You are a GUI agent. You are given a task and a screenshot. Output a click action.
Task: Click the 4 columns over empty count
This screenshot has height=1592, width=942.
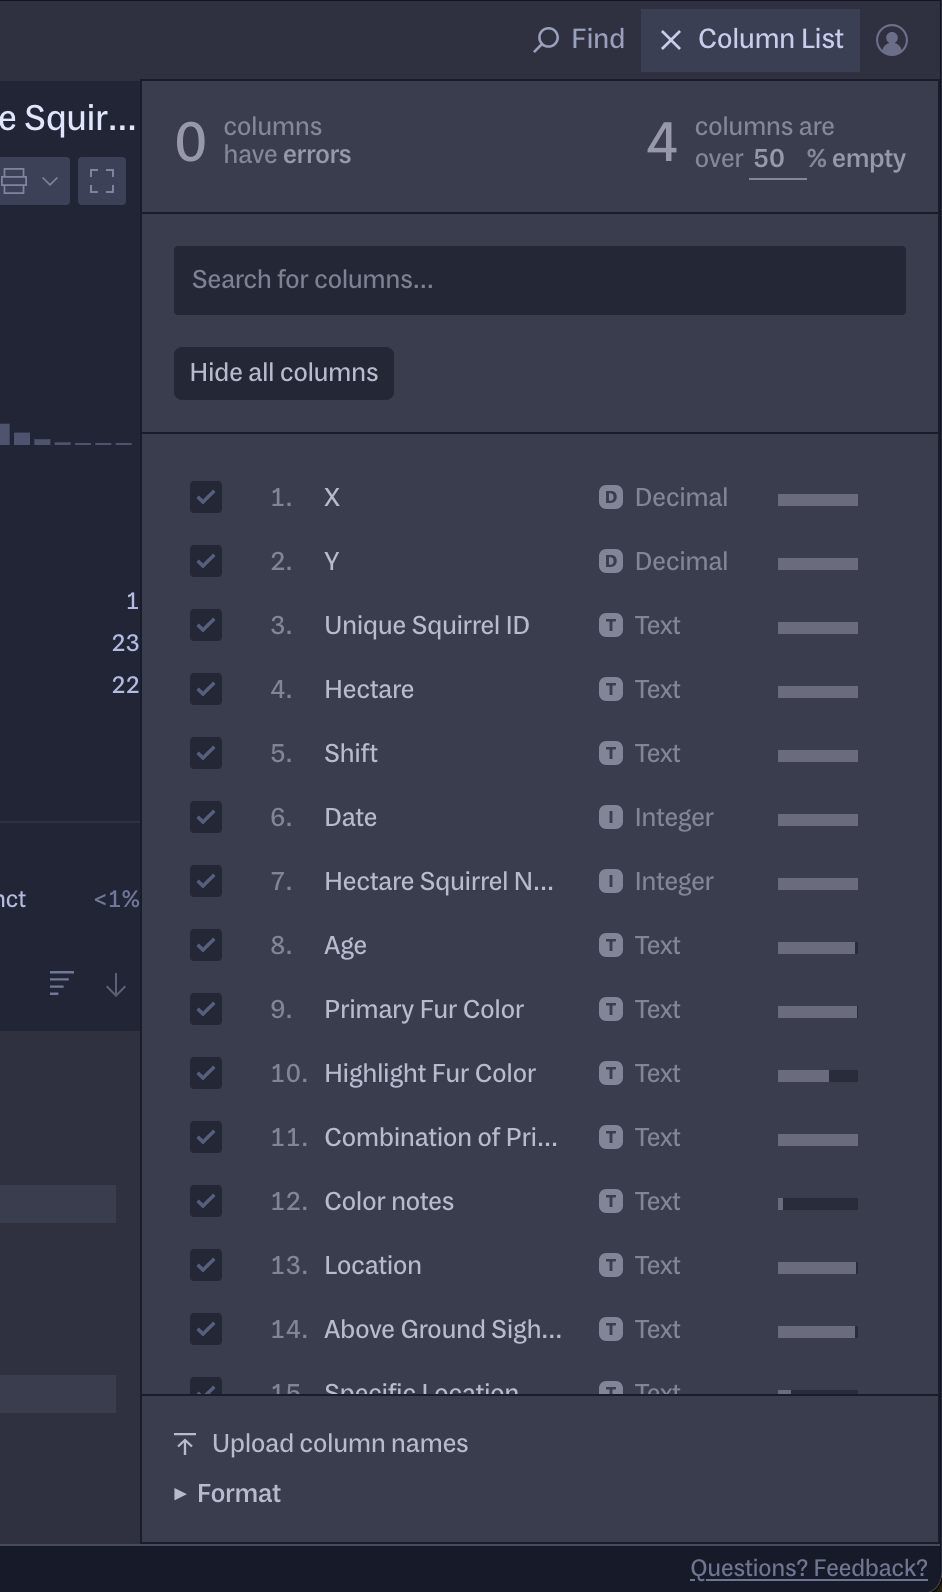[662, 142]
